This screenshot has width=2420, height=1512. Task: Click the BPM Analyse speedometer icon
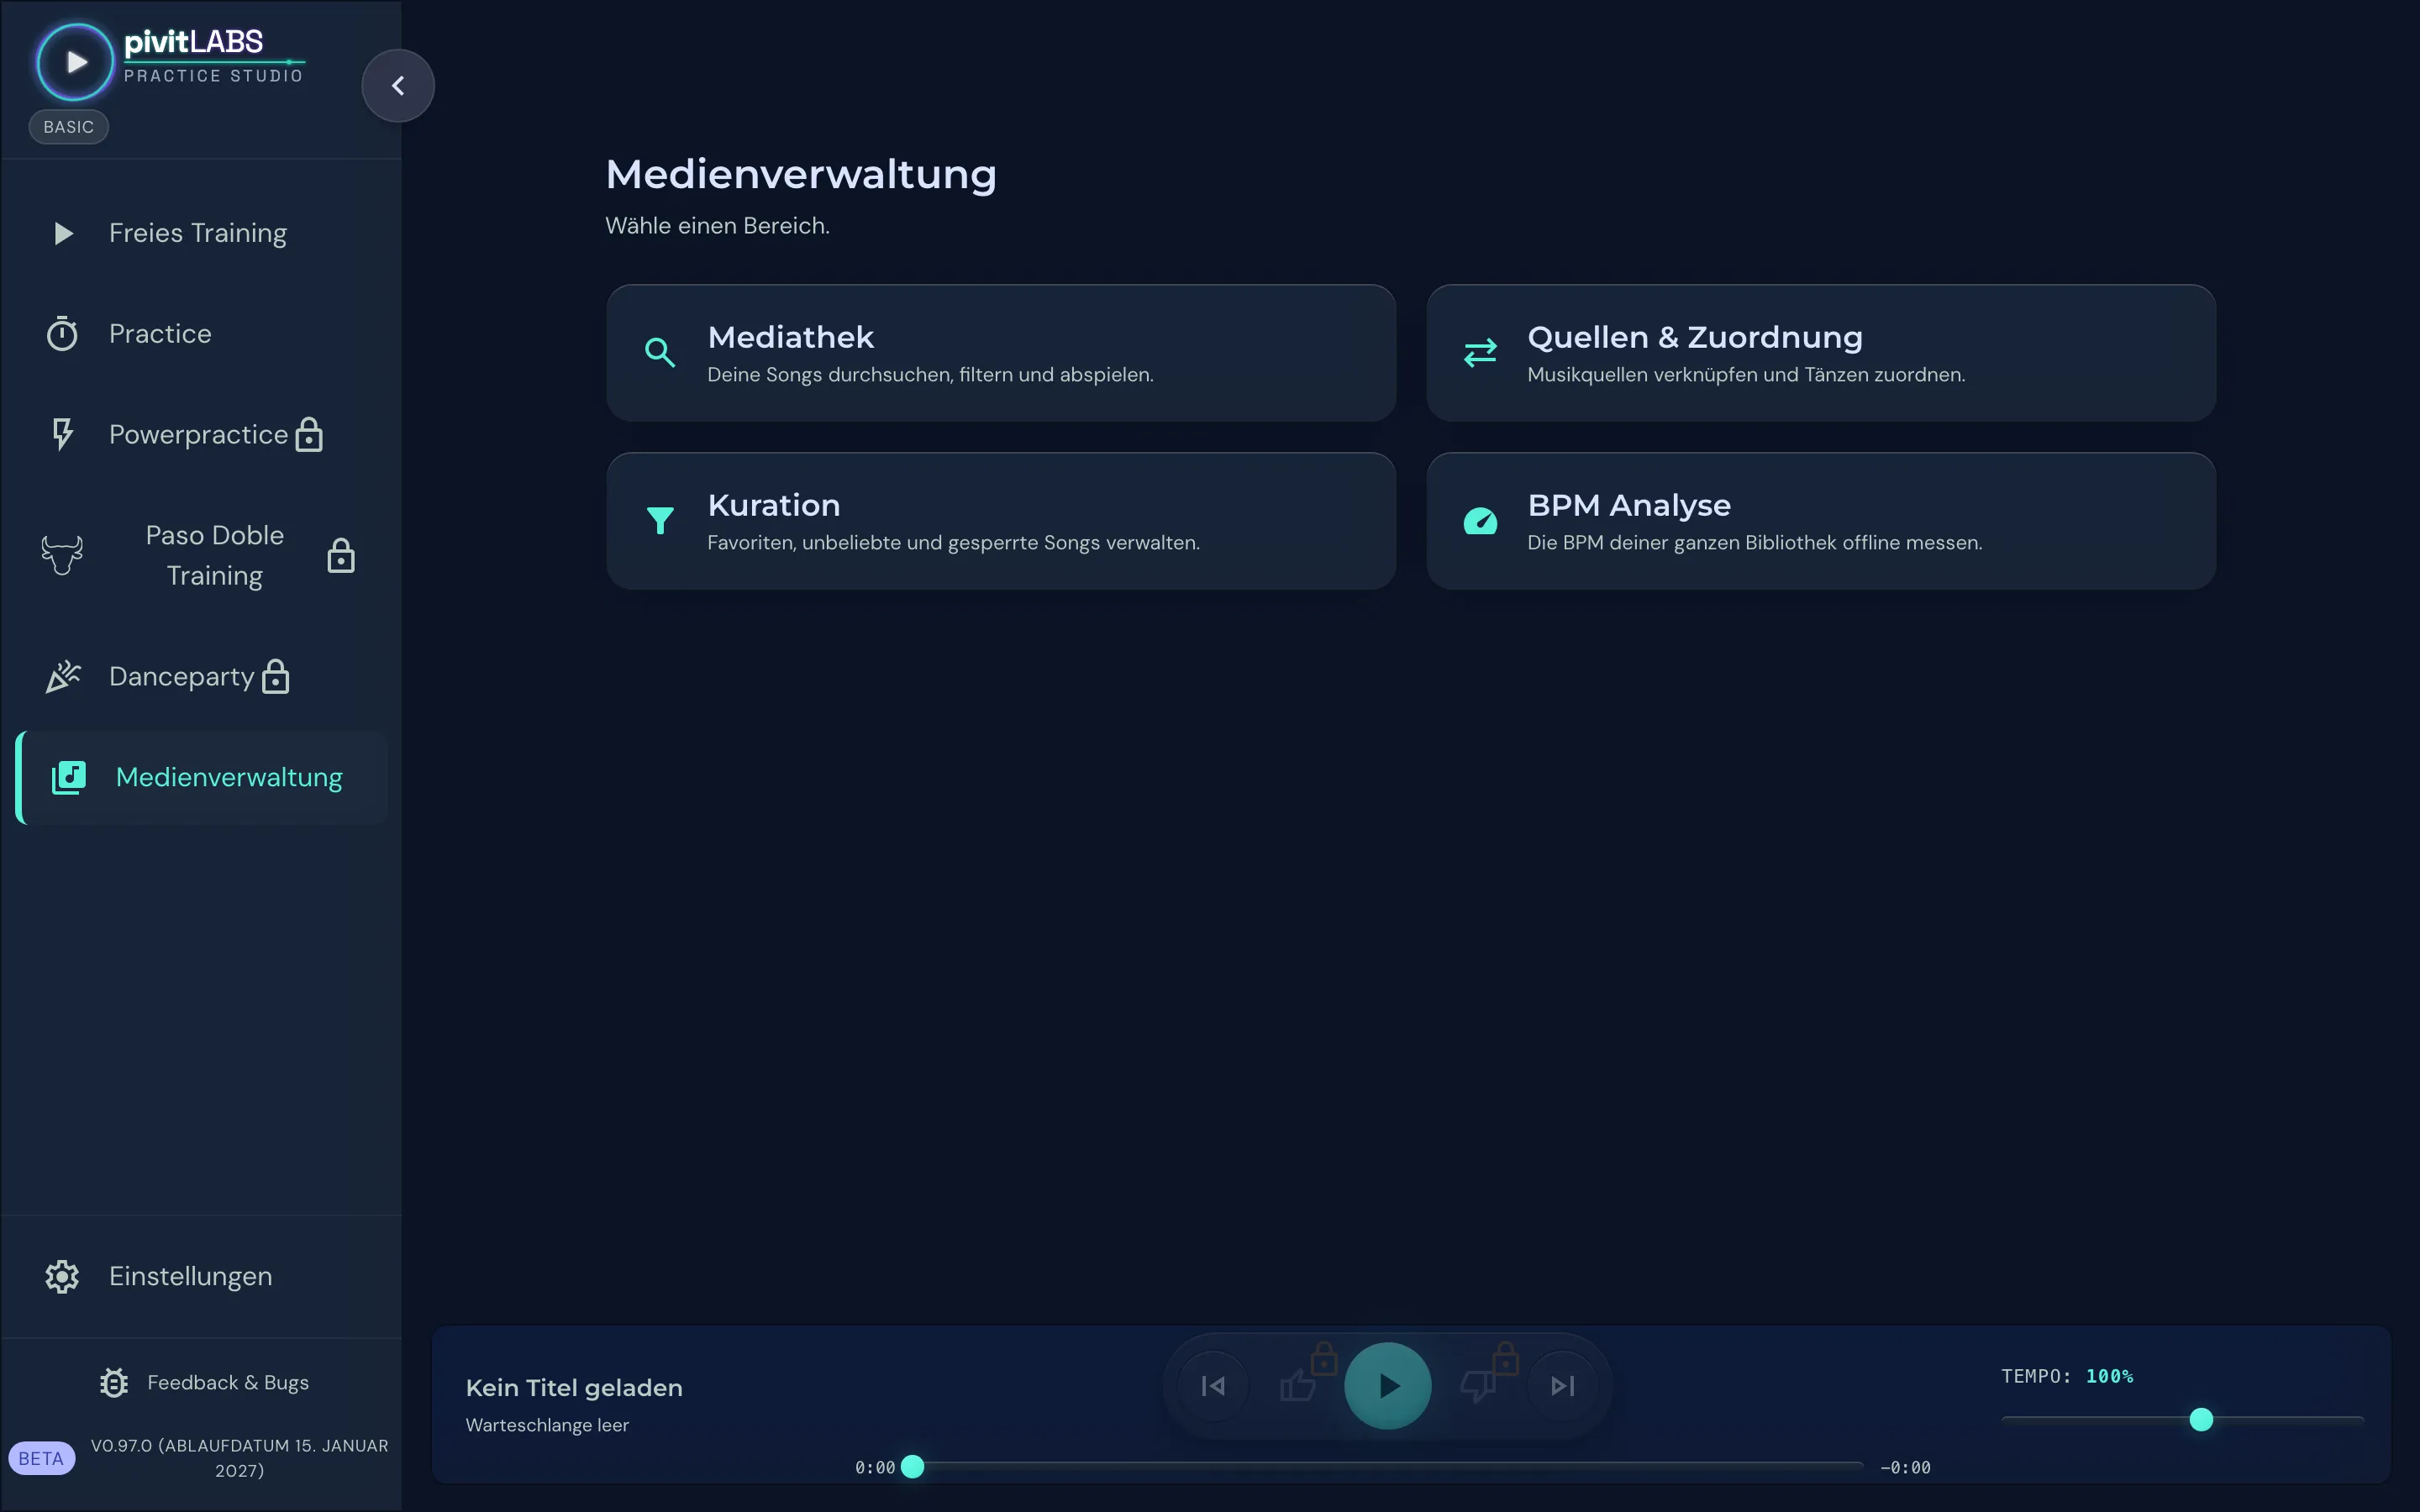tap(1480, 521)
